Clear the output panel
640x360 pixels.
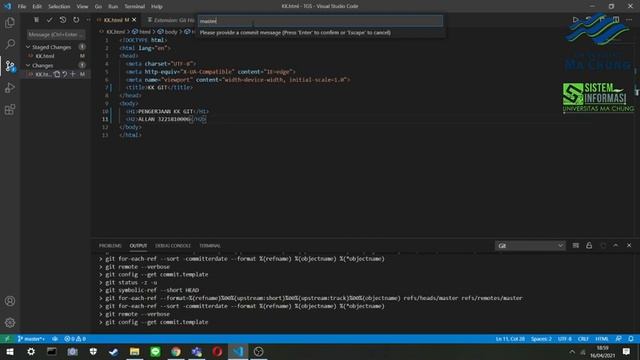point(576,246)
